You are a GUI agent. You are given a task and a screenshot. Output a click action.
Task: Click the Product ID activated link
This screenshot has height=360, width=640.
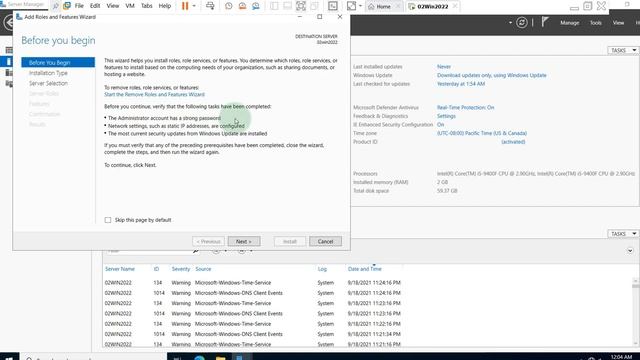[x=513, y=142]
